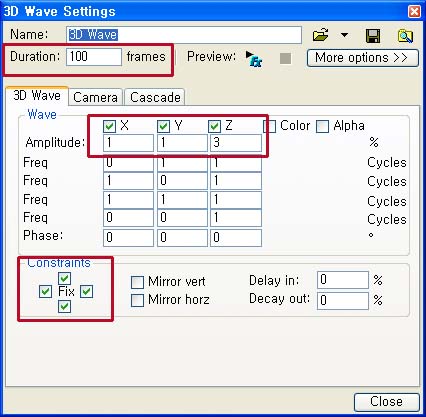The height and width of the screenshot is (417, 426).
Task: Expand the dropdown arrow next to folder icon
Action: 344,35
